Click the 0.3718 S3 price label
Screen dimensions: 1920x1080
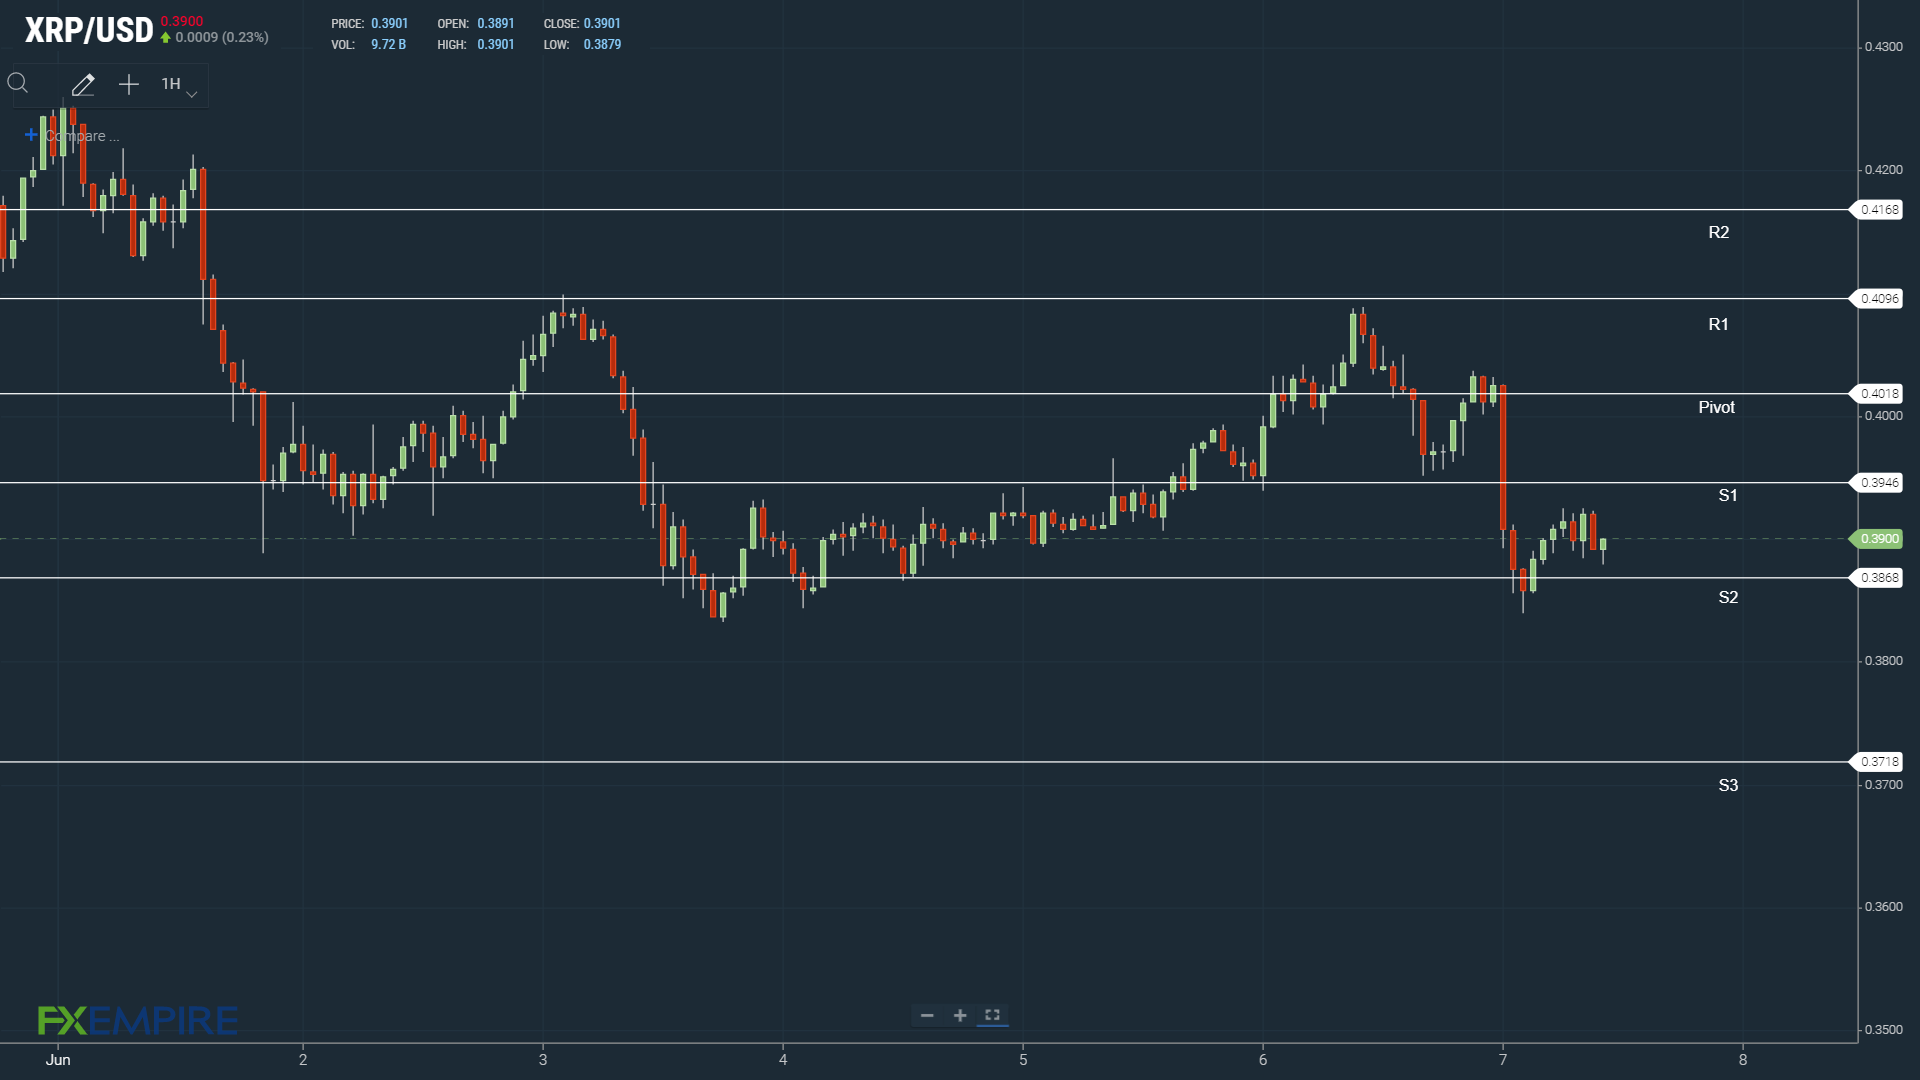[1877, 762]
